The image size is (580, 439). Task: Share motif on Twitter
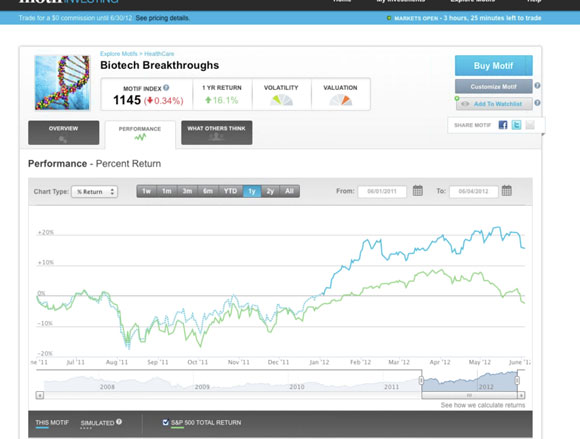[516, 125]
